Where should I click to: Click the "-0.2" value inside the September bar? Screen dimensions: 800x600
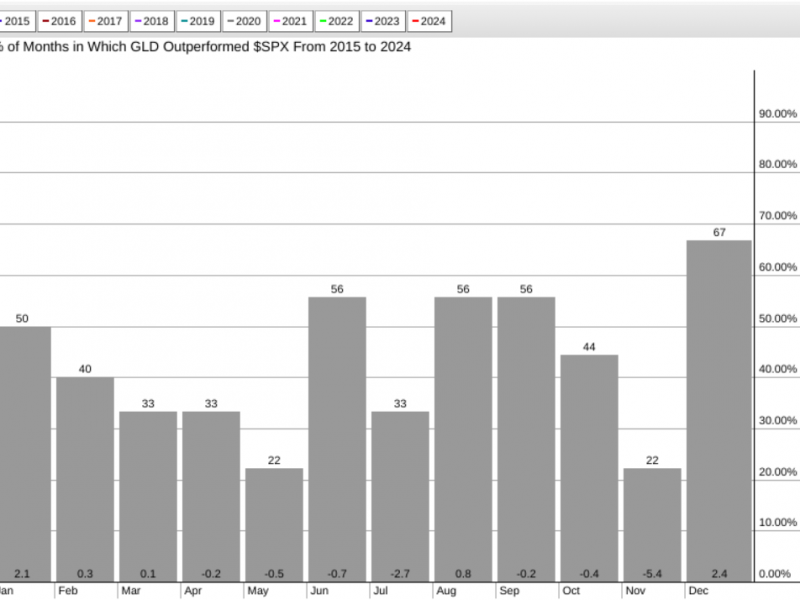526,573
